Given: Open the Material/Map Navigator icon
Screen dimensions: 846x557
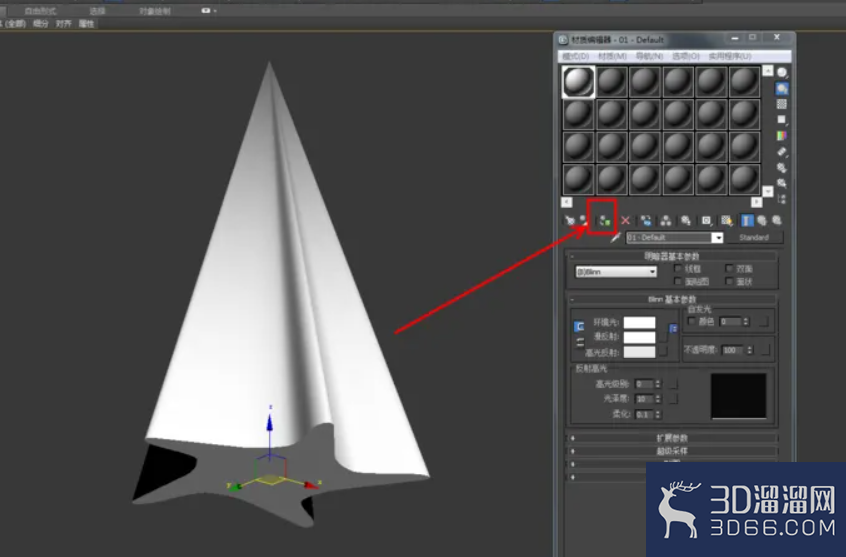Looking at the screenshot, I should [782, 199].
